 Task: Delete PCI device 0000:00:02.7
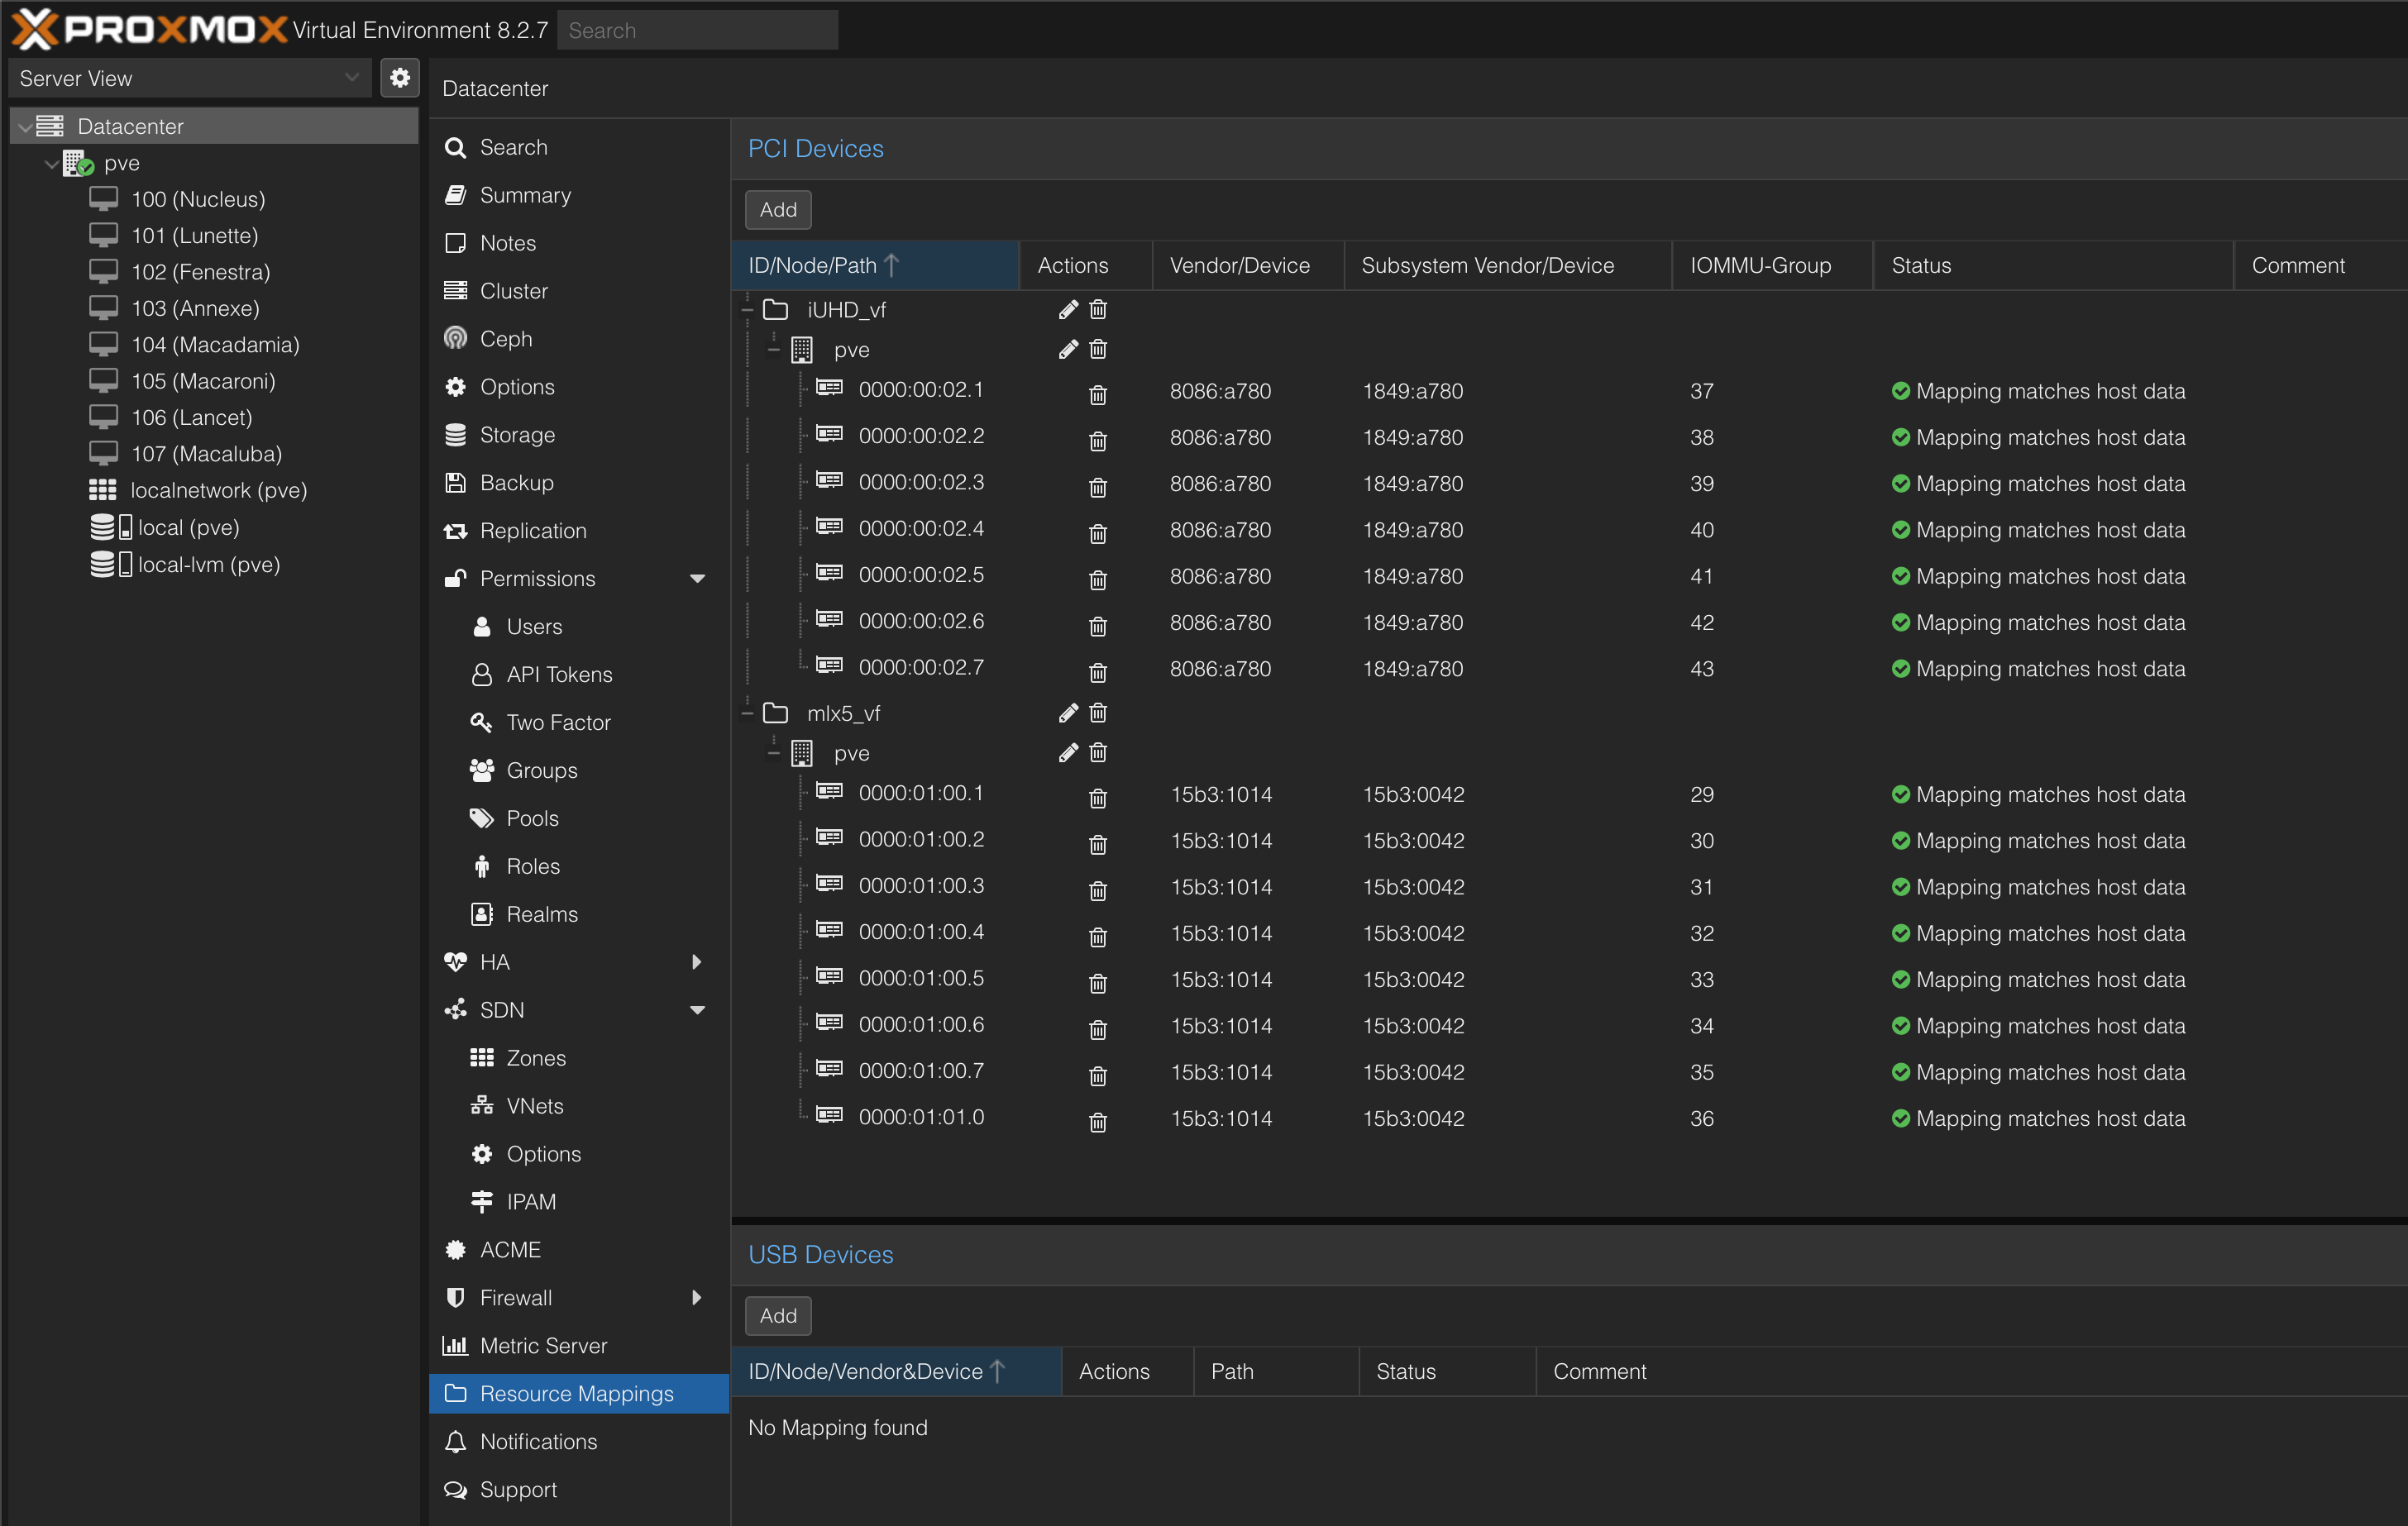coord(1097,672)
